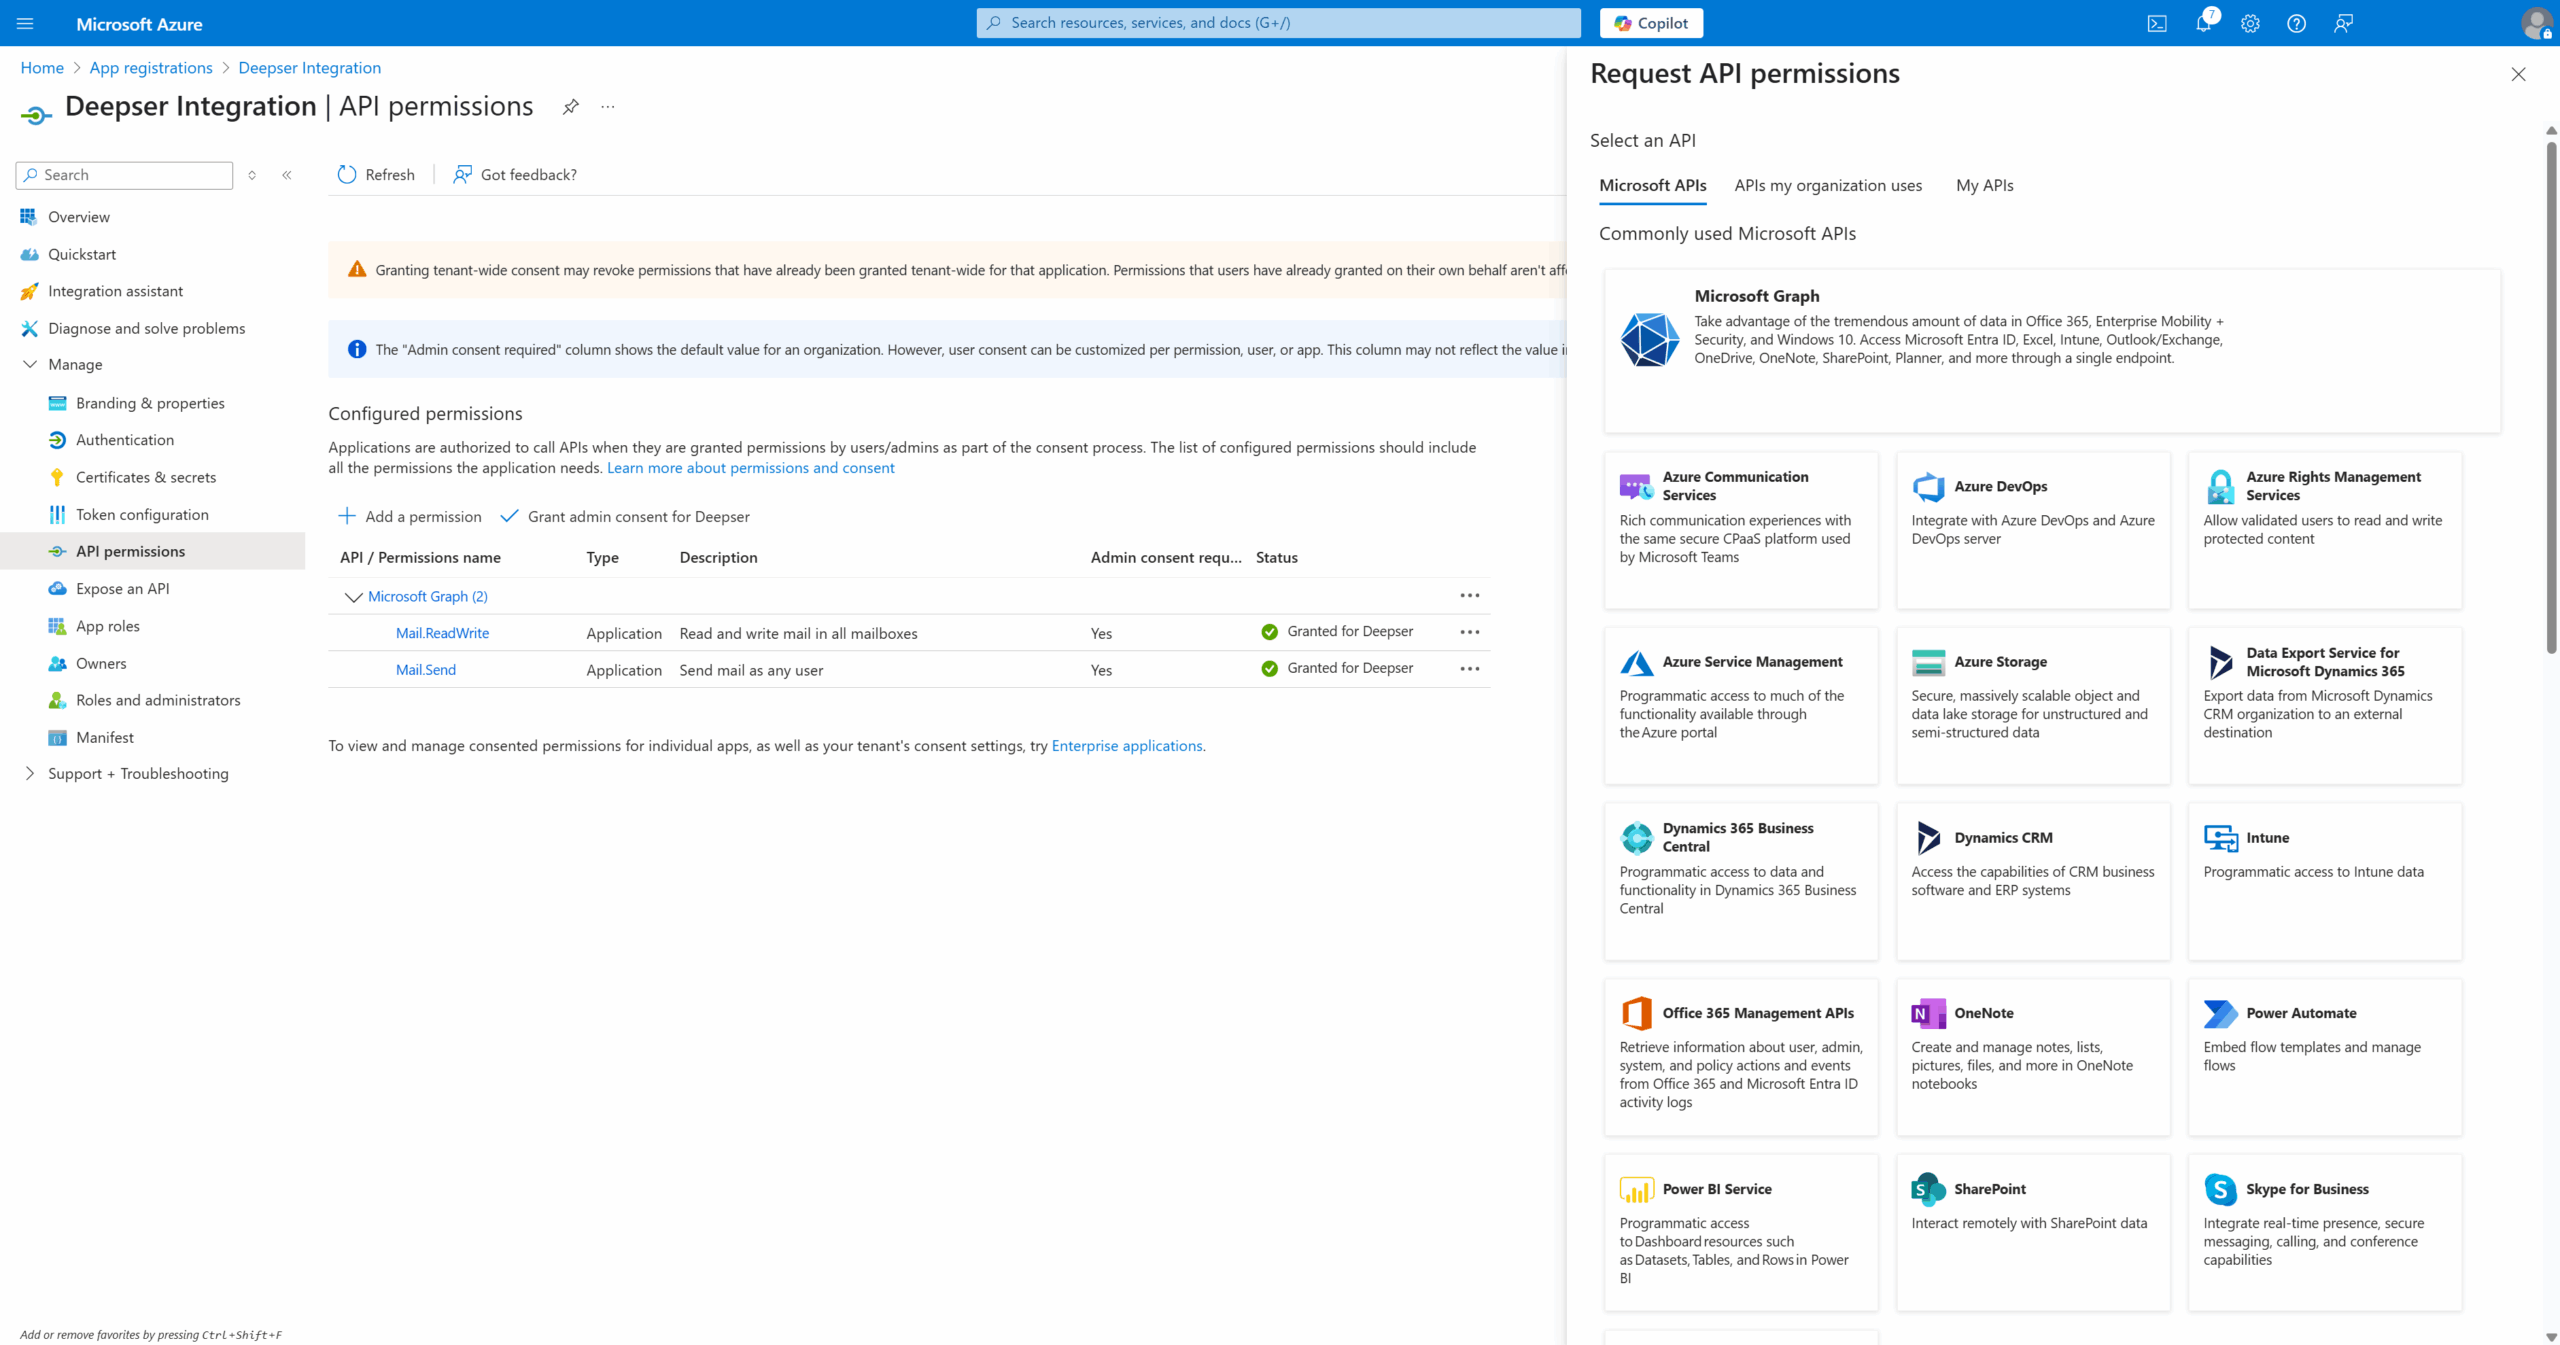Expand Support + Troubleshooting section
Screen dimensions: 2560x1345
[x=29, y=774]
